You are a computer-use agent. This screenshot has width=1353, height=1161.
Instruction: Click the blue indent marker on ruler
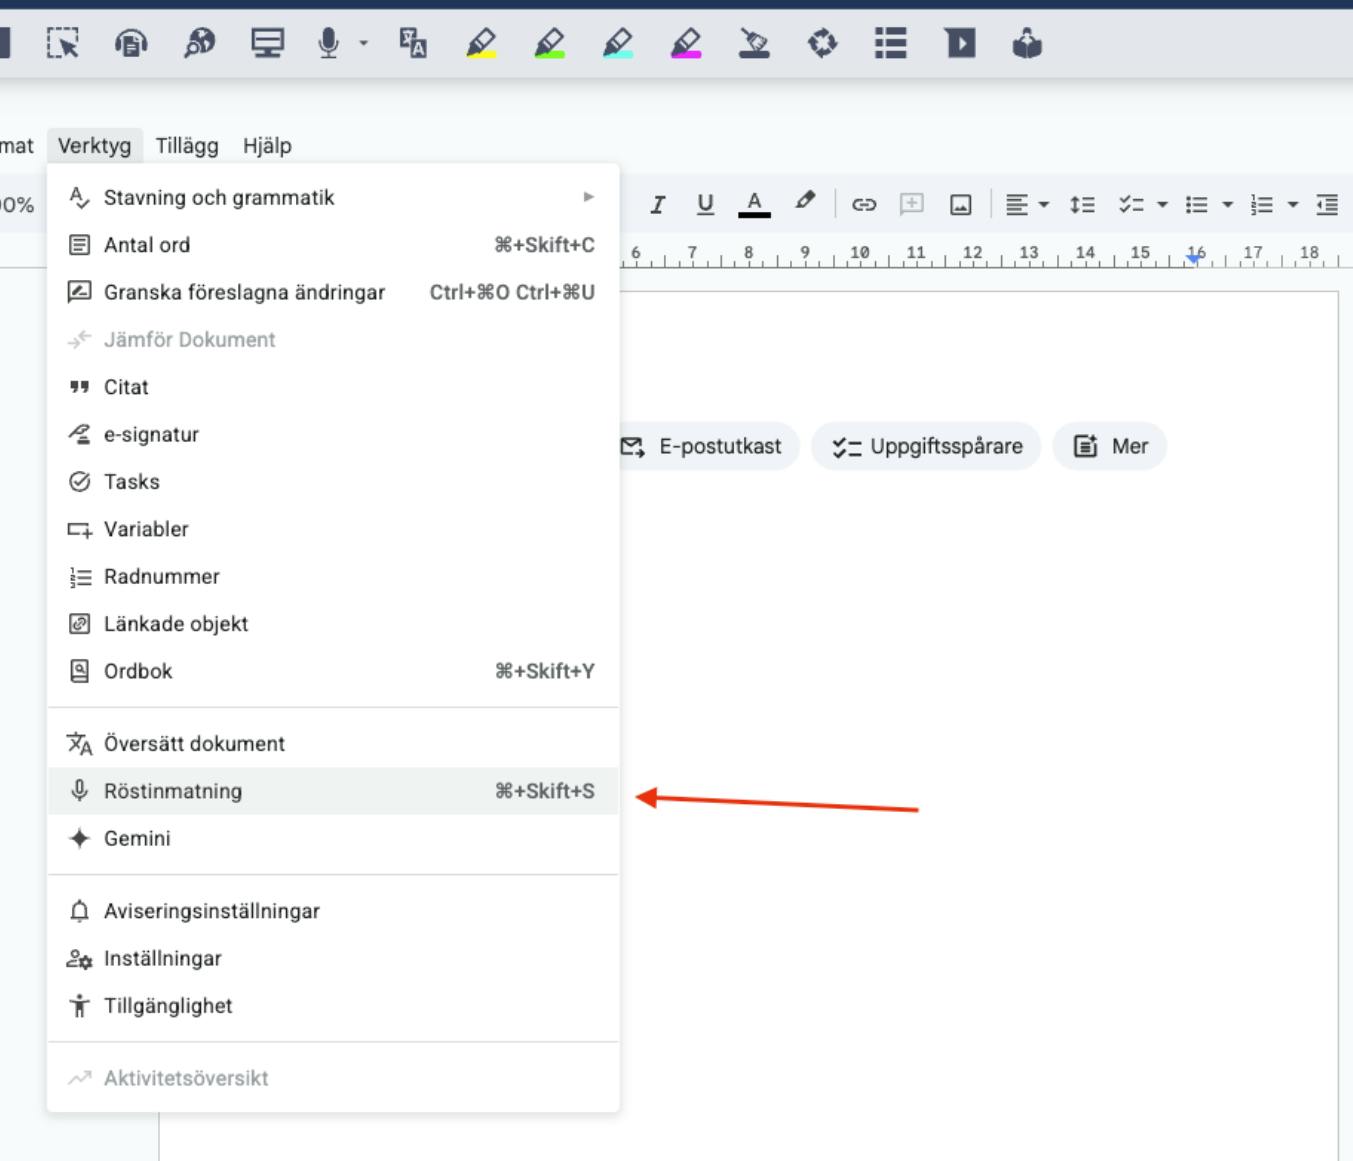click(x=1194, y=258)
